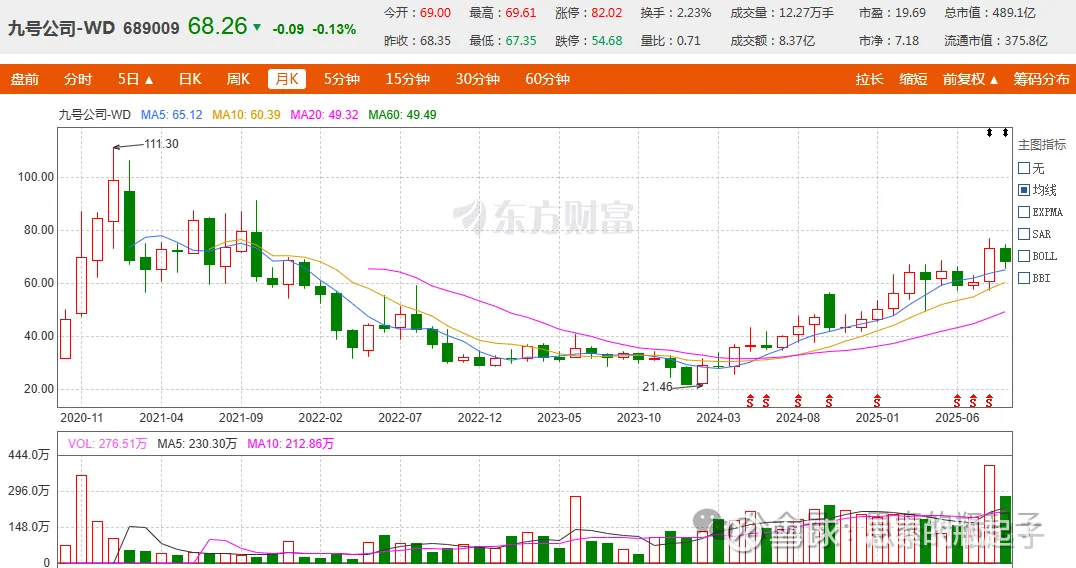Click the 主图指标 panel heading
Screen dimensions: 1076x568
1042,145
